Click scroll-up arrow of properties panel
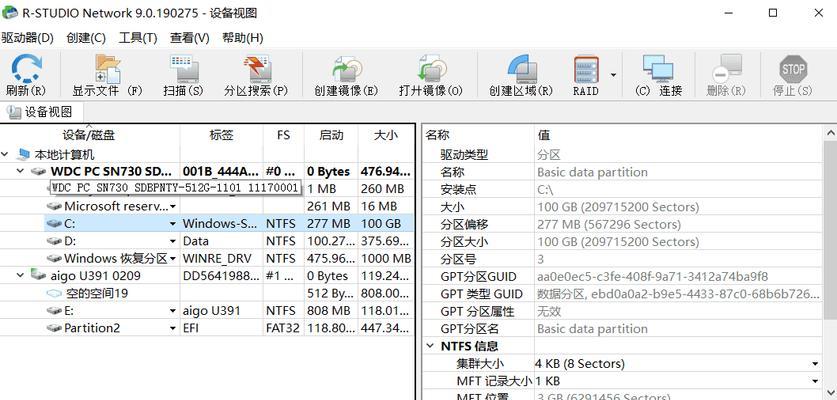 click(831, 134)
